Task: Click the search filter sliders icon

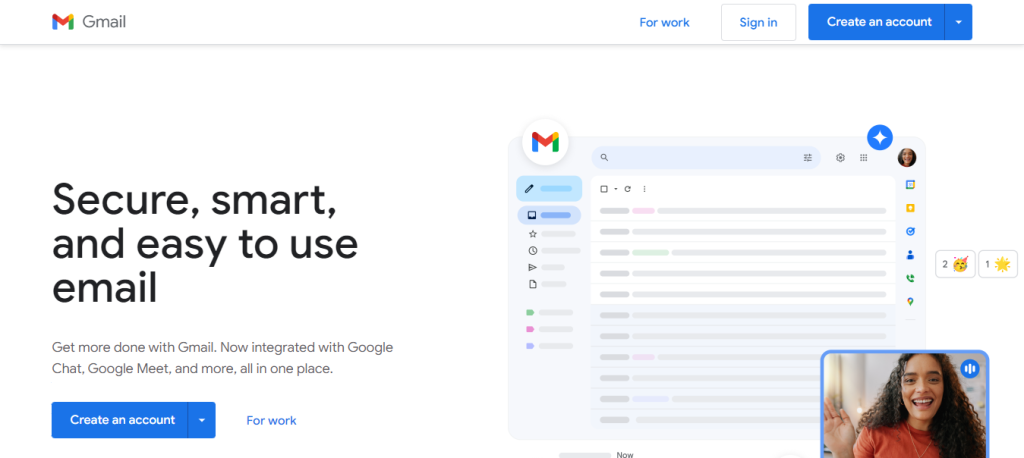Action: coord(808,157)
